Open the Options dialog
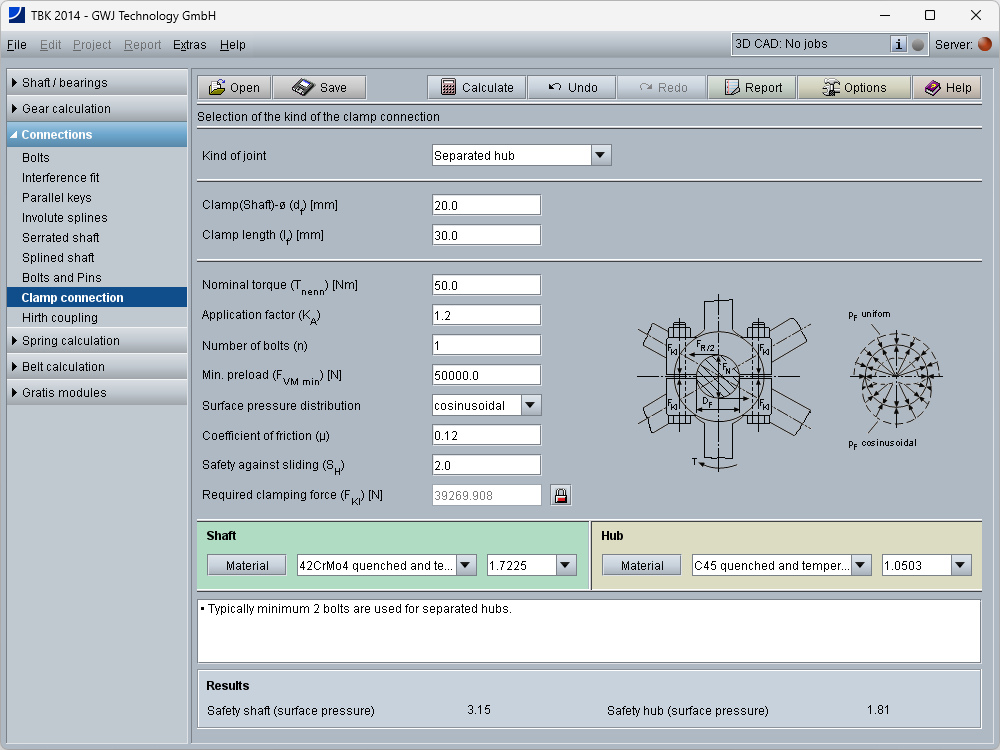Screen dimensions: 1000x750 [x=854, y=88]
